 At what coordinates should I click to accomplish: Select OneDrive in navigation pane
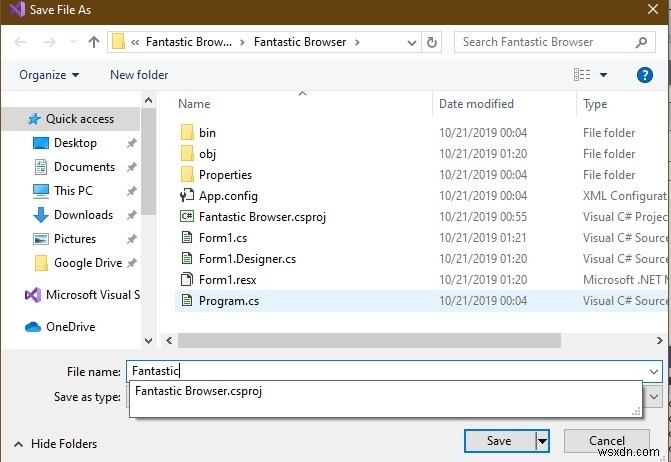(x=60, y=327)
